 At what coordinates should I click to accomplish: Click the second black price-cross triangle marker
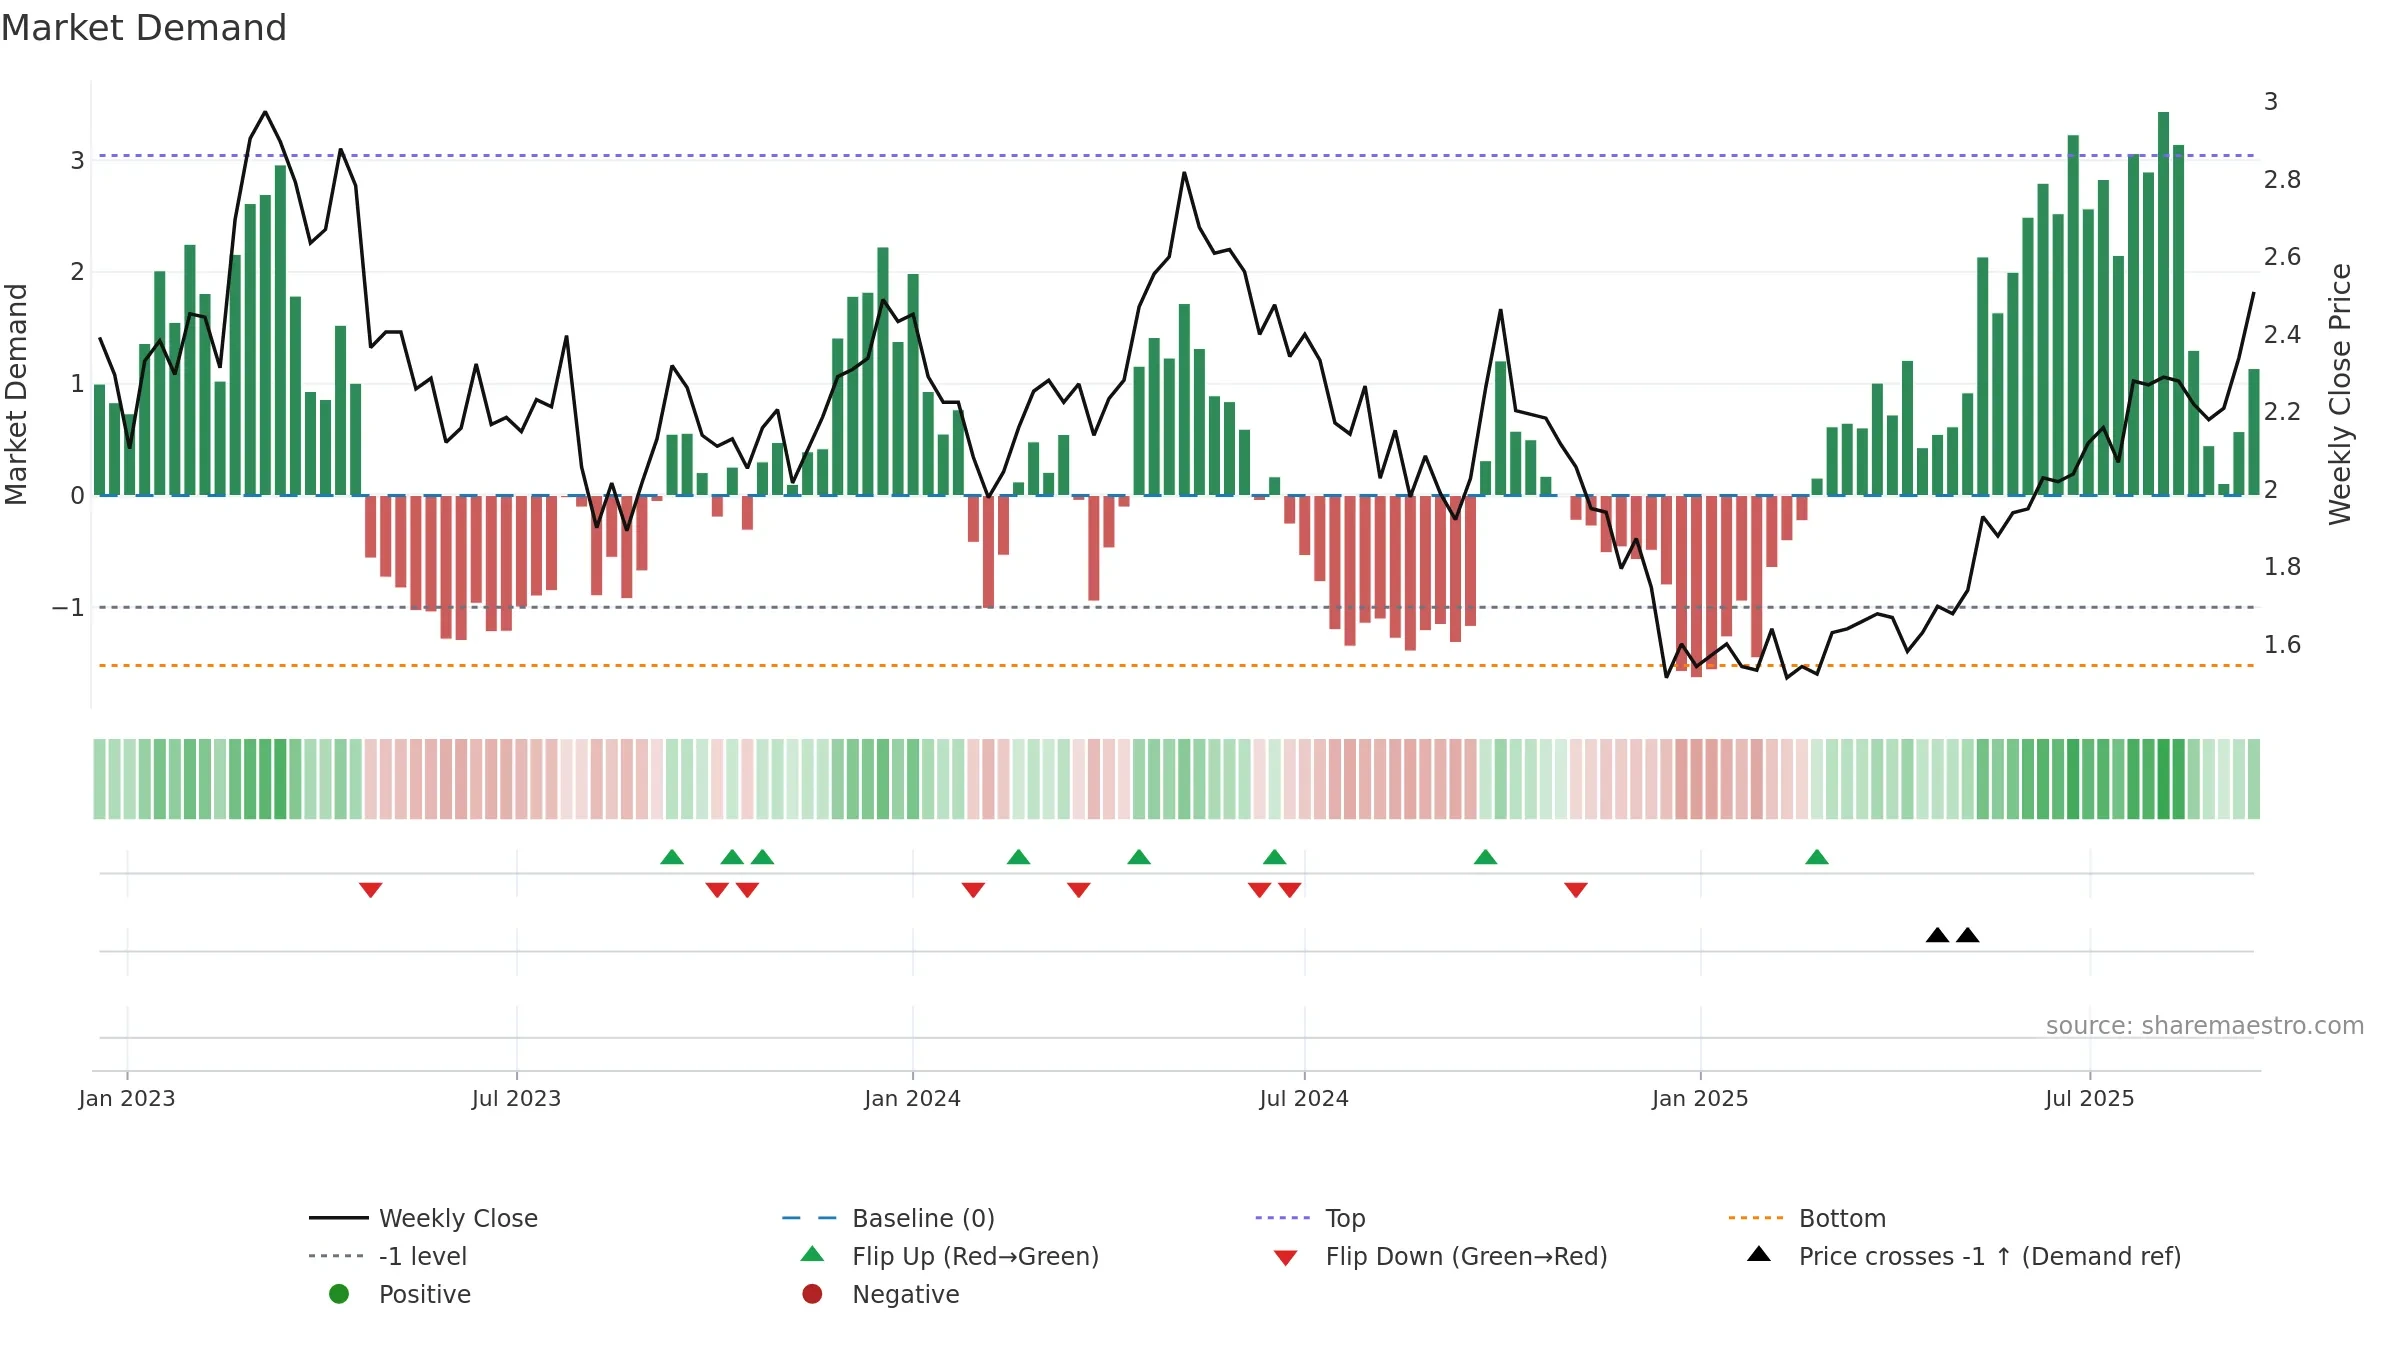(1968, 935)
